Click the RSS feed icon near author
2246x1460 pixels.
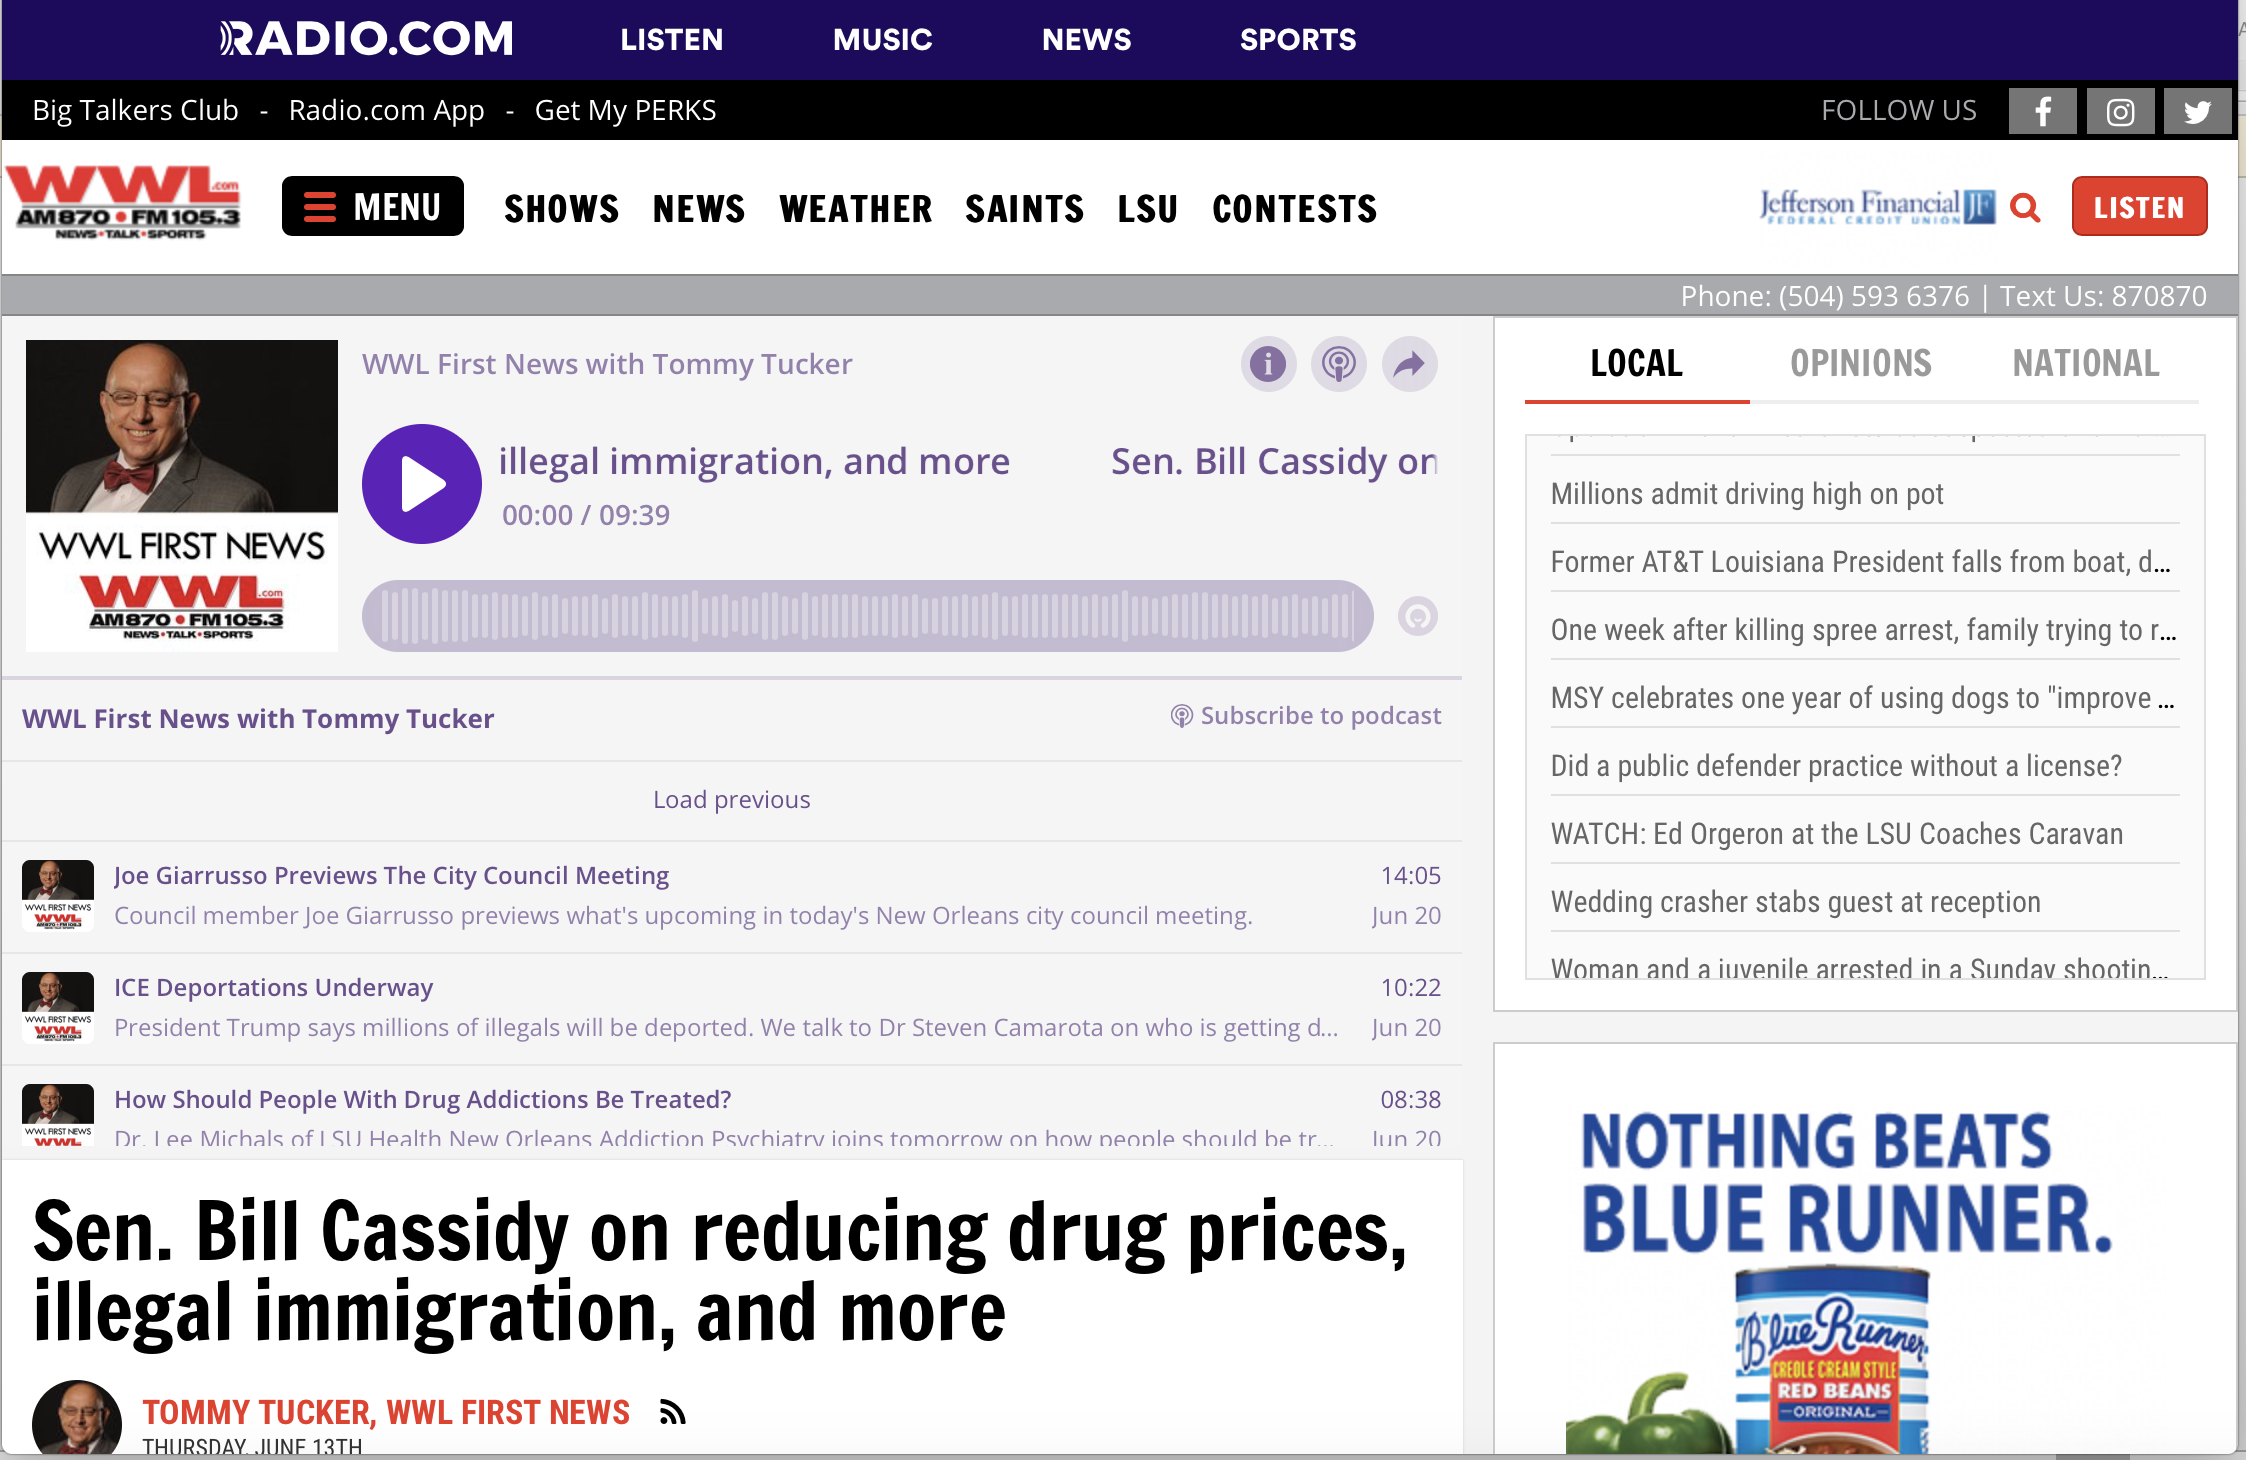click(673, 1412)
